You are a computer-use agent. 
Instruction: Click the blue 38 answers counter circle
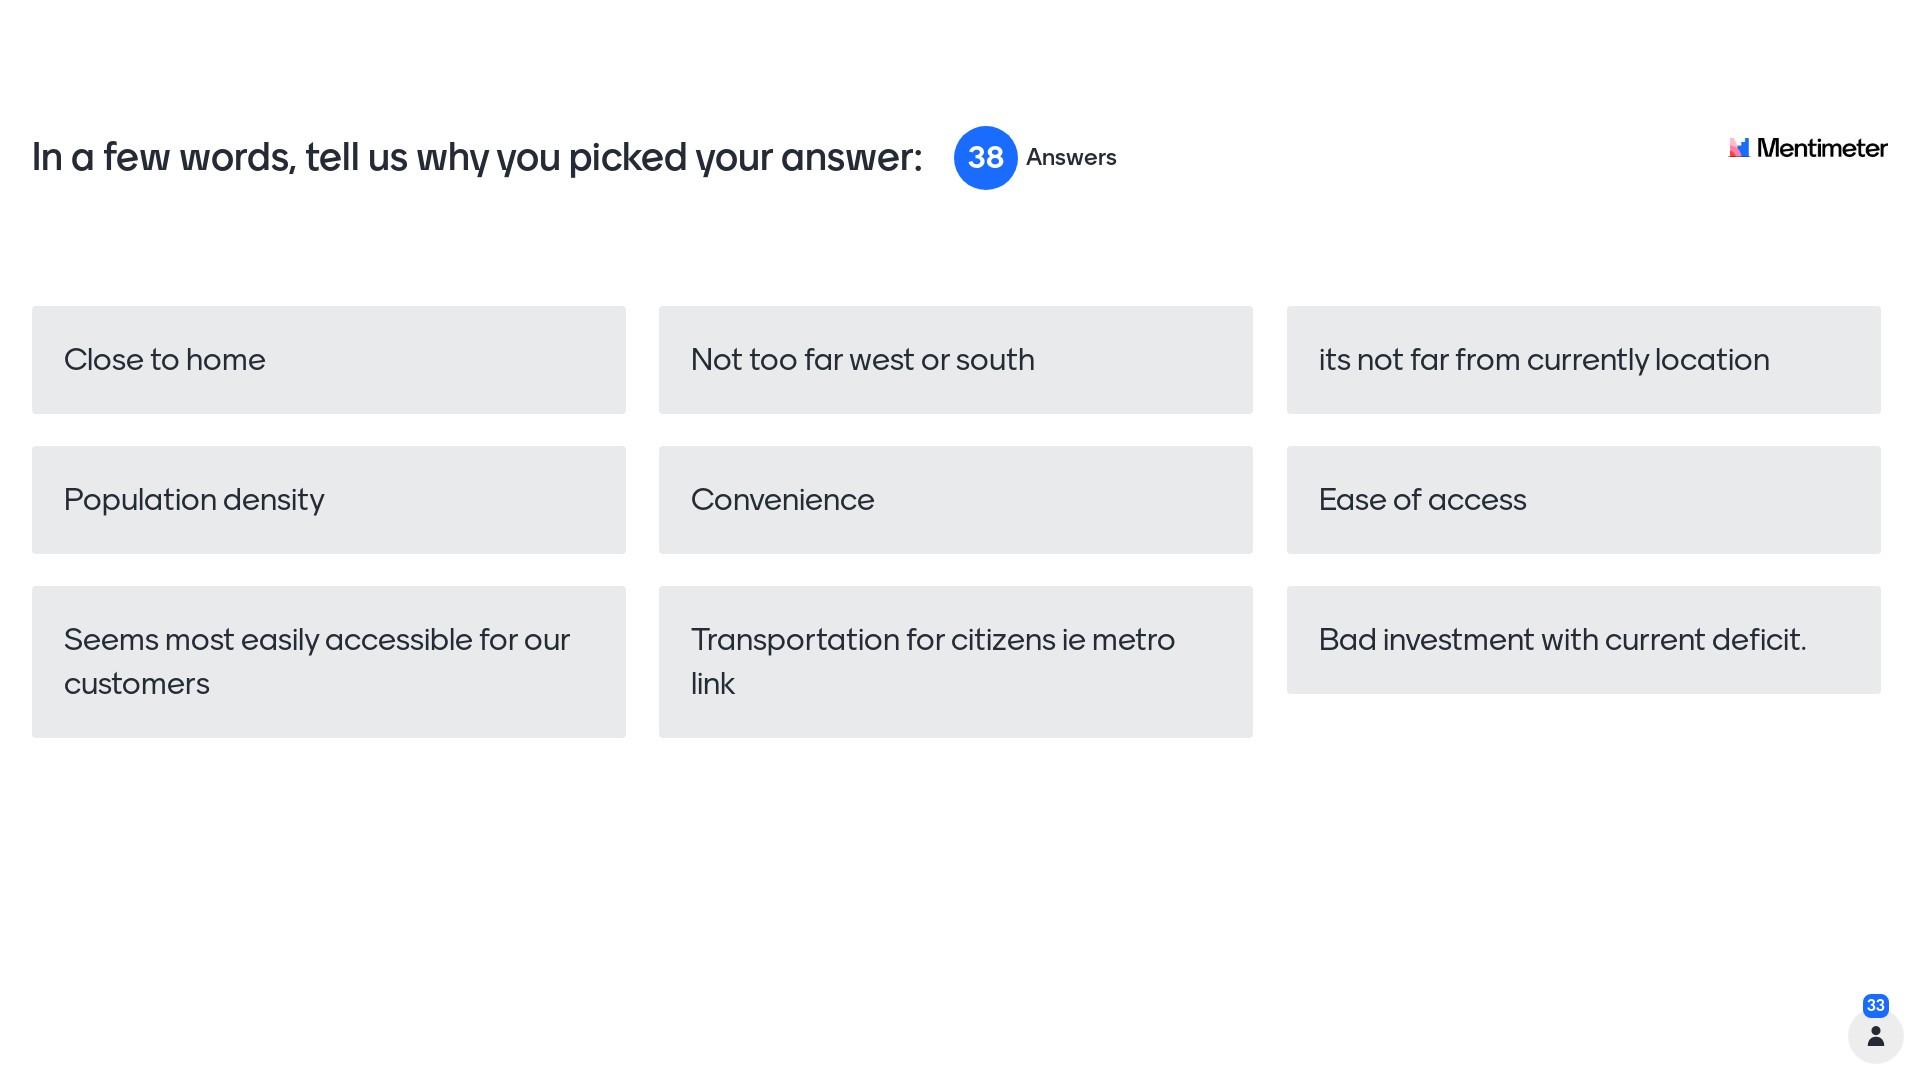pyautogui.click(x=985, y=158)
